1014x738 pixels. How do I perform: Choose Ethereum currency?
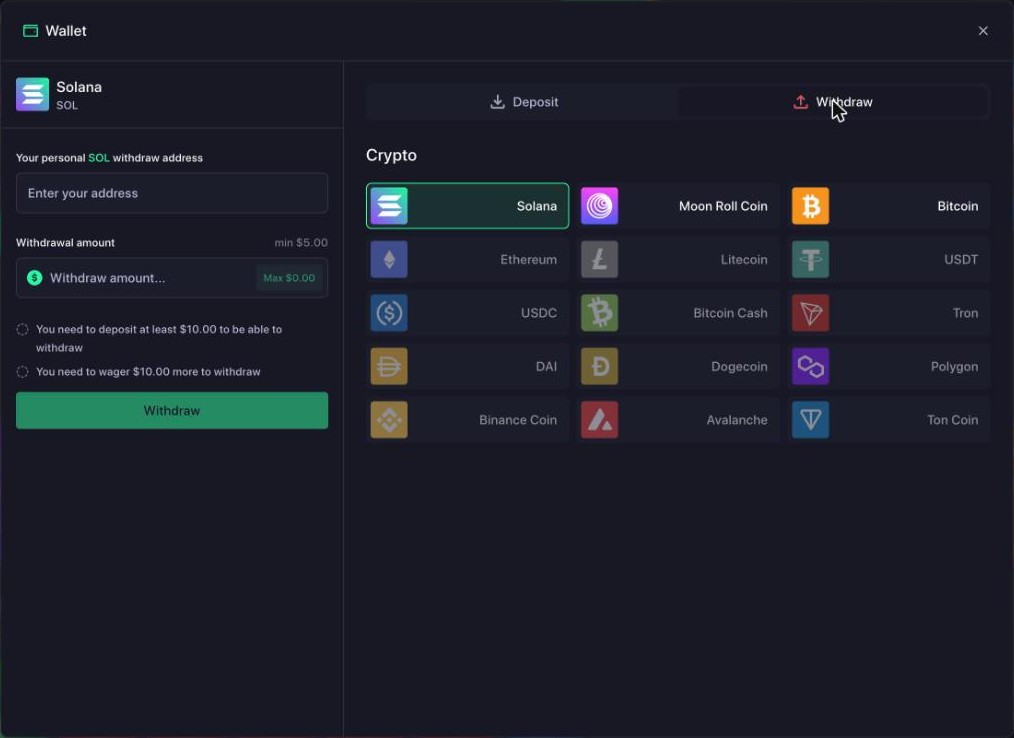click(x=468, y=259)
